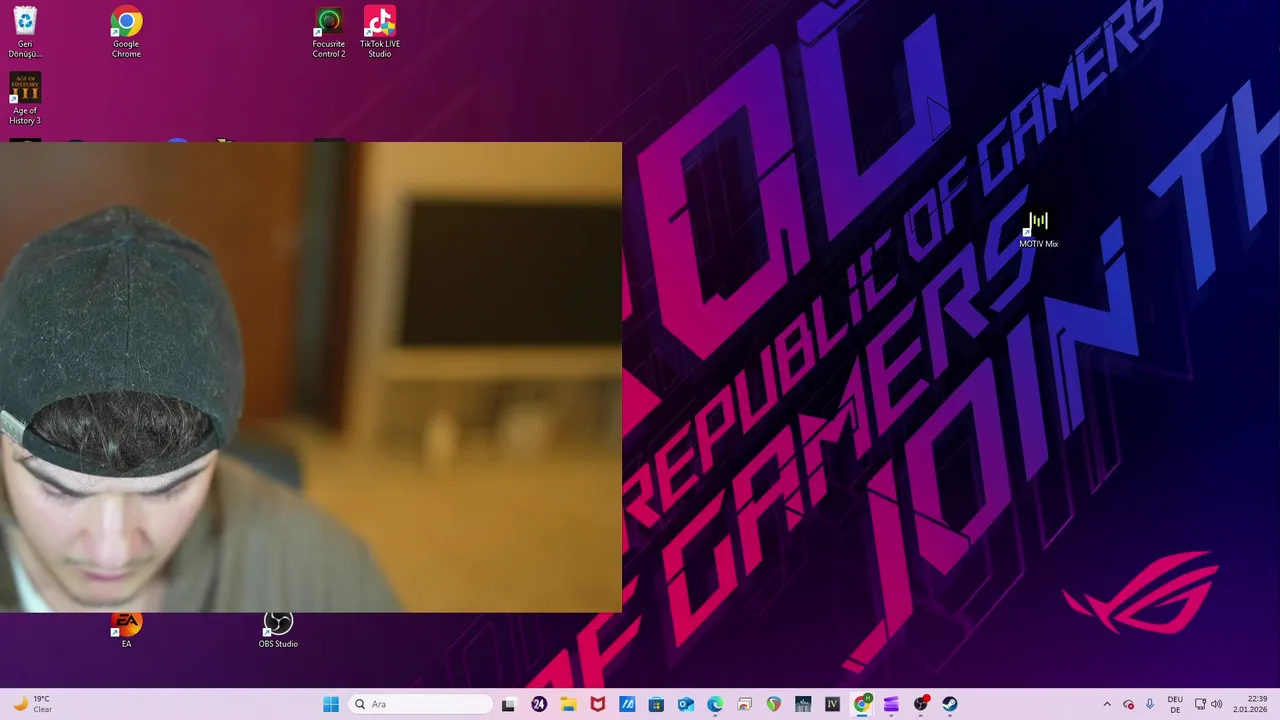Expand hidden system tray icons chevron
Image resolution: width=1280 pixels, height=720 pixels.
point(1107,704)
